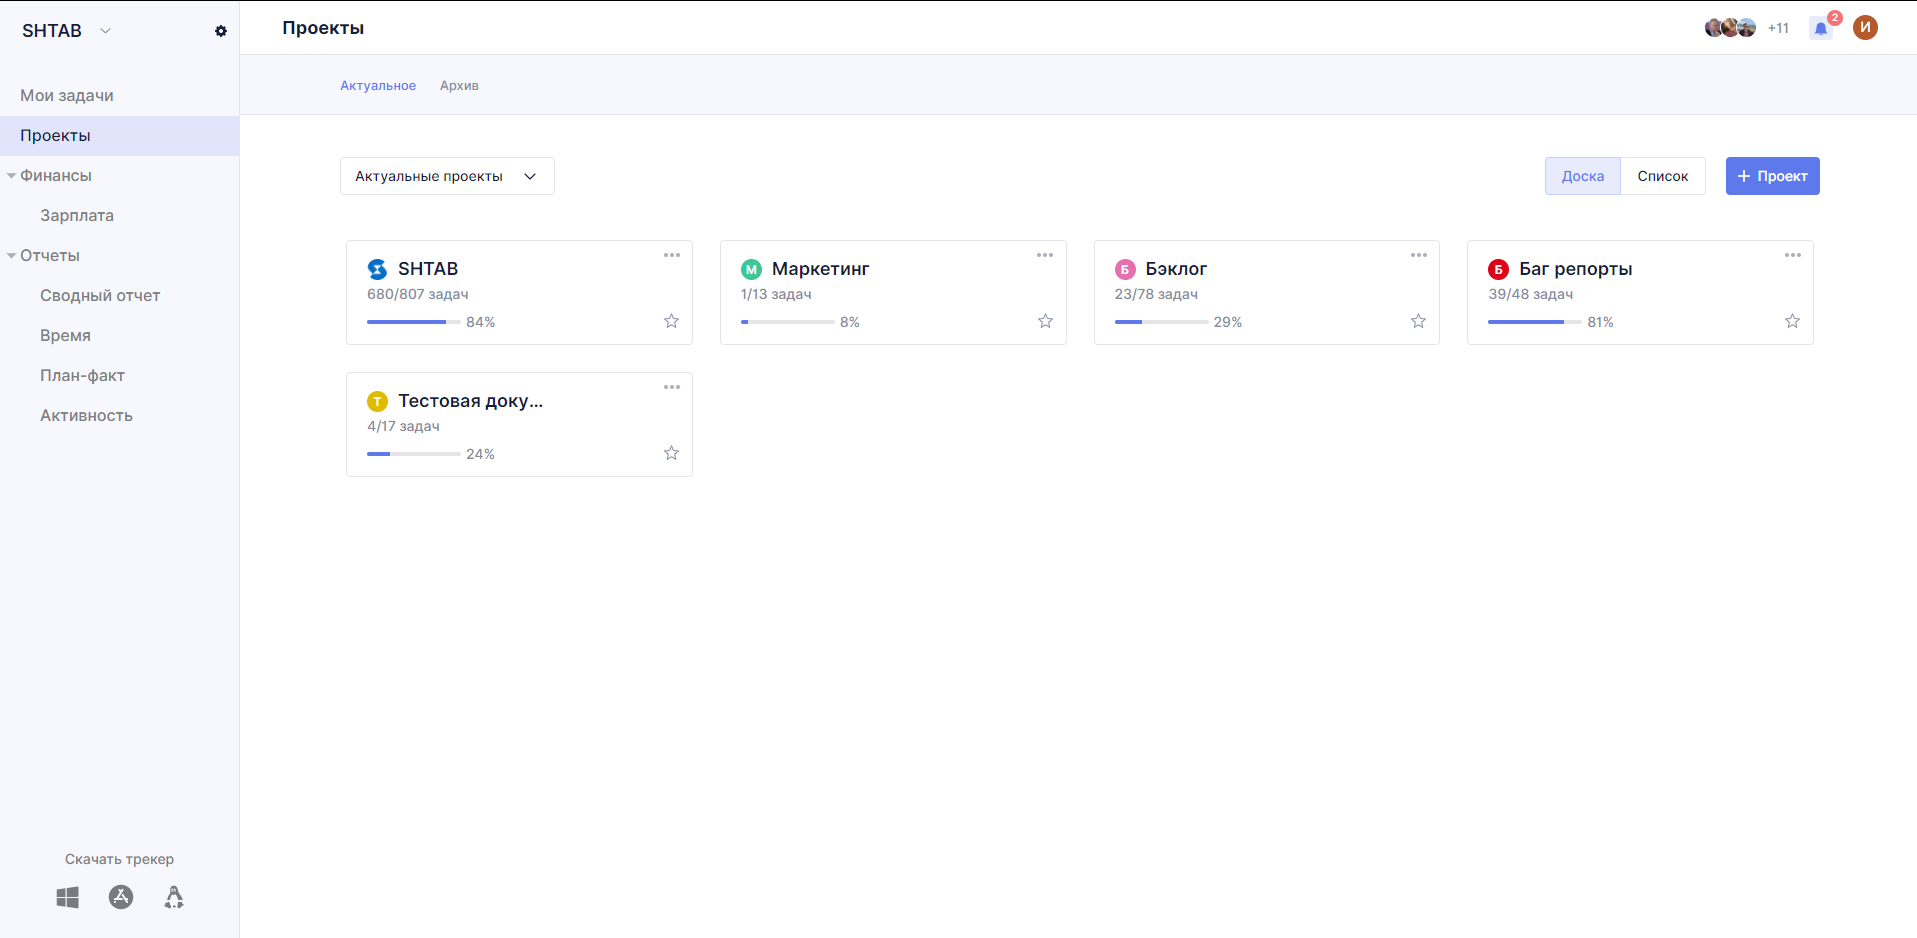Viewport: 1917px width, 938px height.
Task: Collapse the Отчеты section
Action: 11,256
